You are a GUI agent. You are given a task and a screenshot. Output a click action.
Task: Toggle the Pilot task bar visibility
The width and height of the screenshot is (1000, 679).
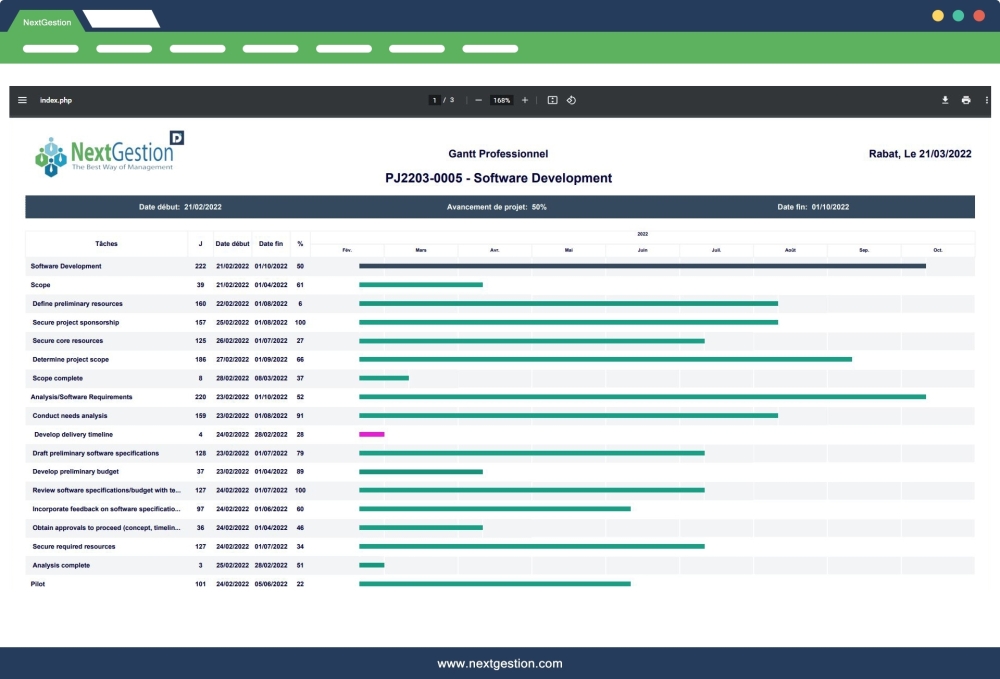(494, 583)
